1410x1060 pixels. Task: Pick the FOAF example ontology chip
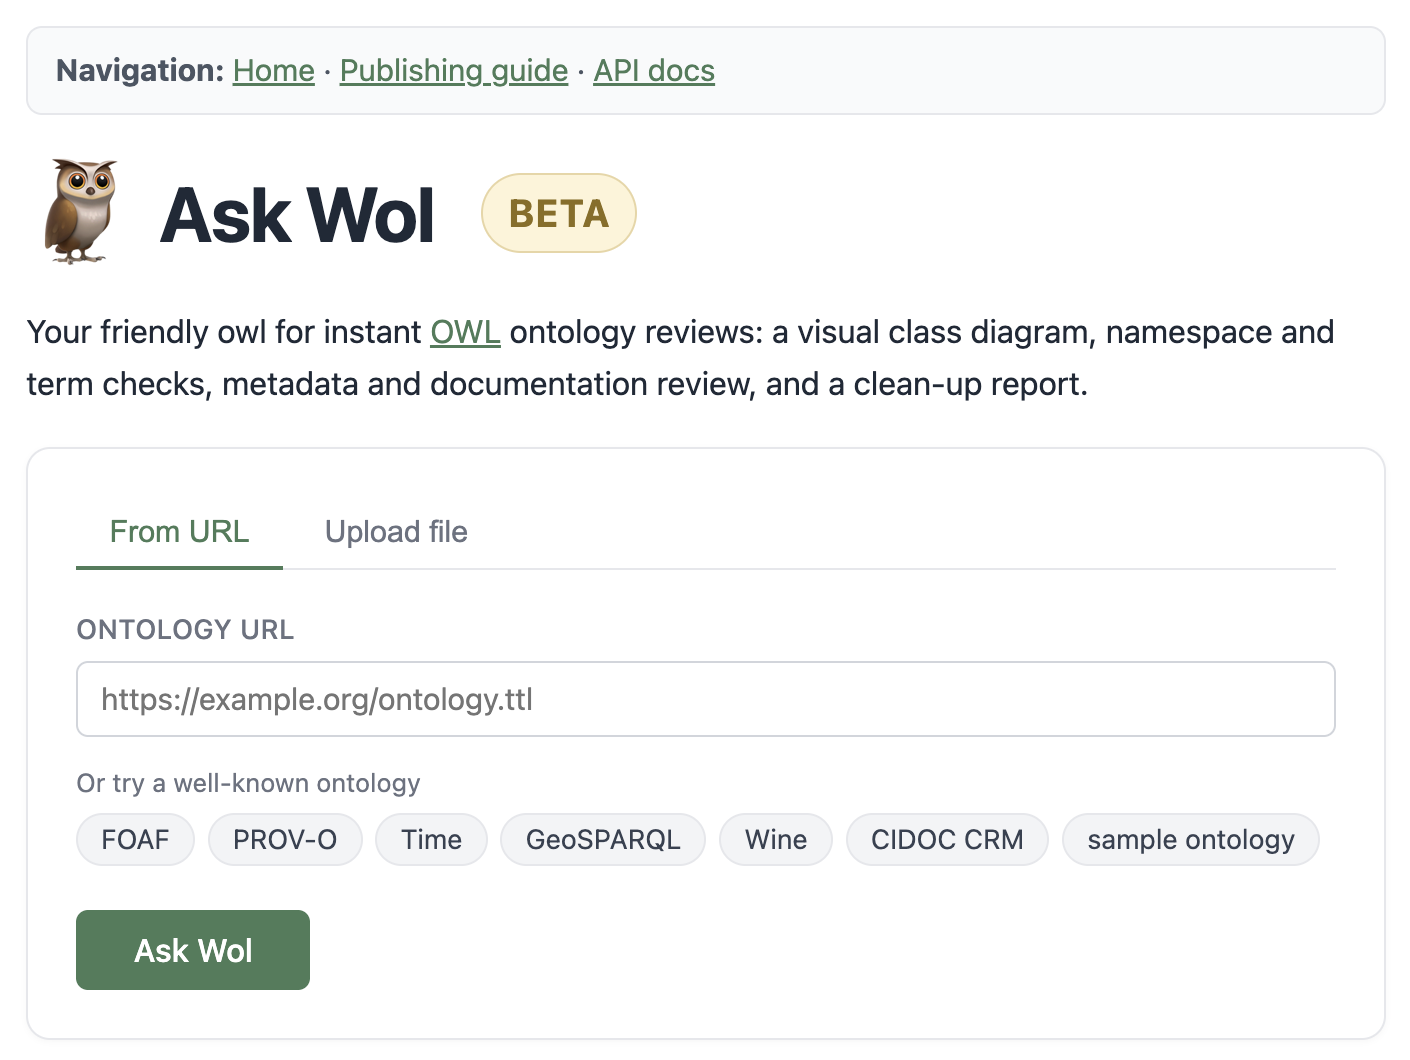135,839
